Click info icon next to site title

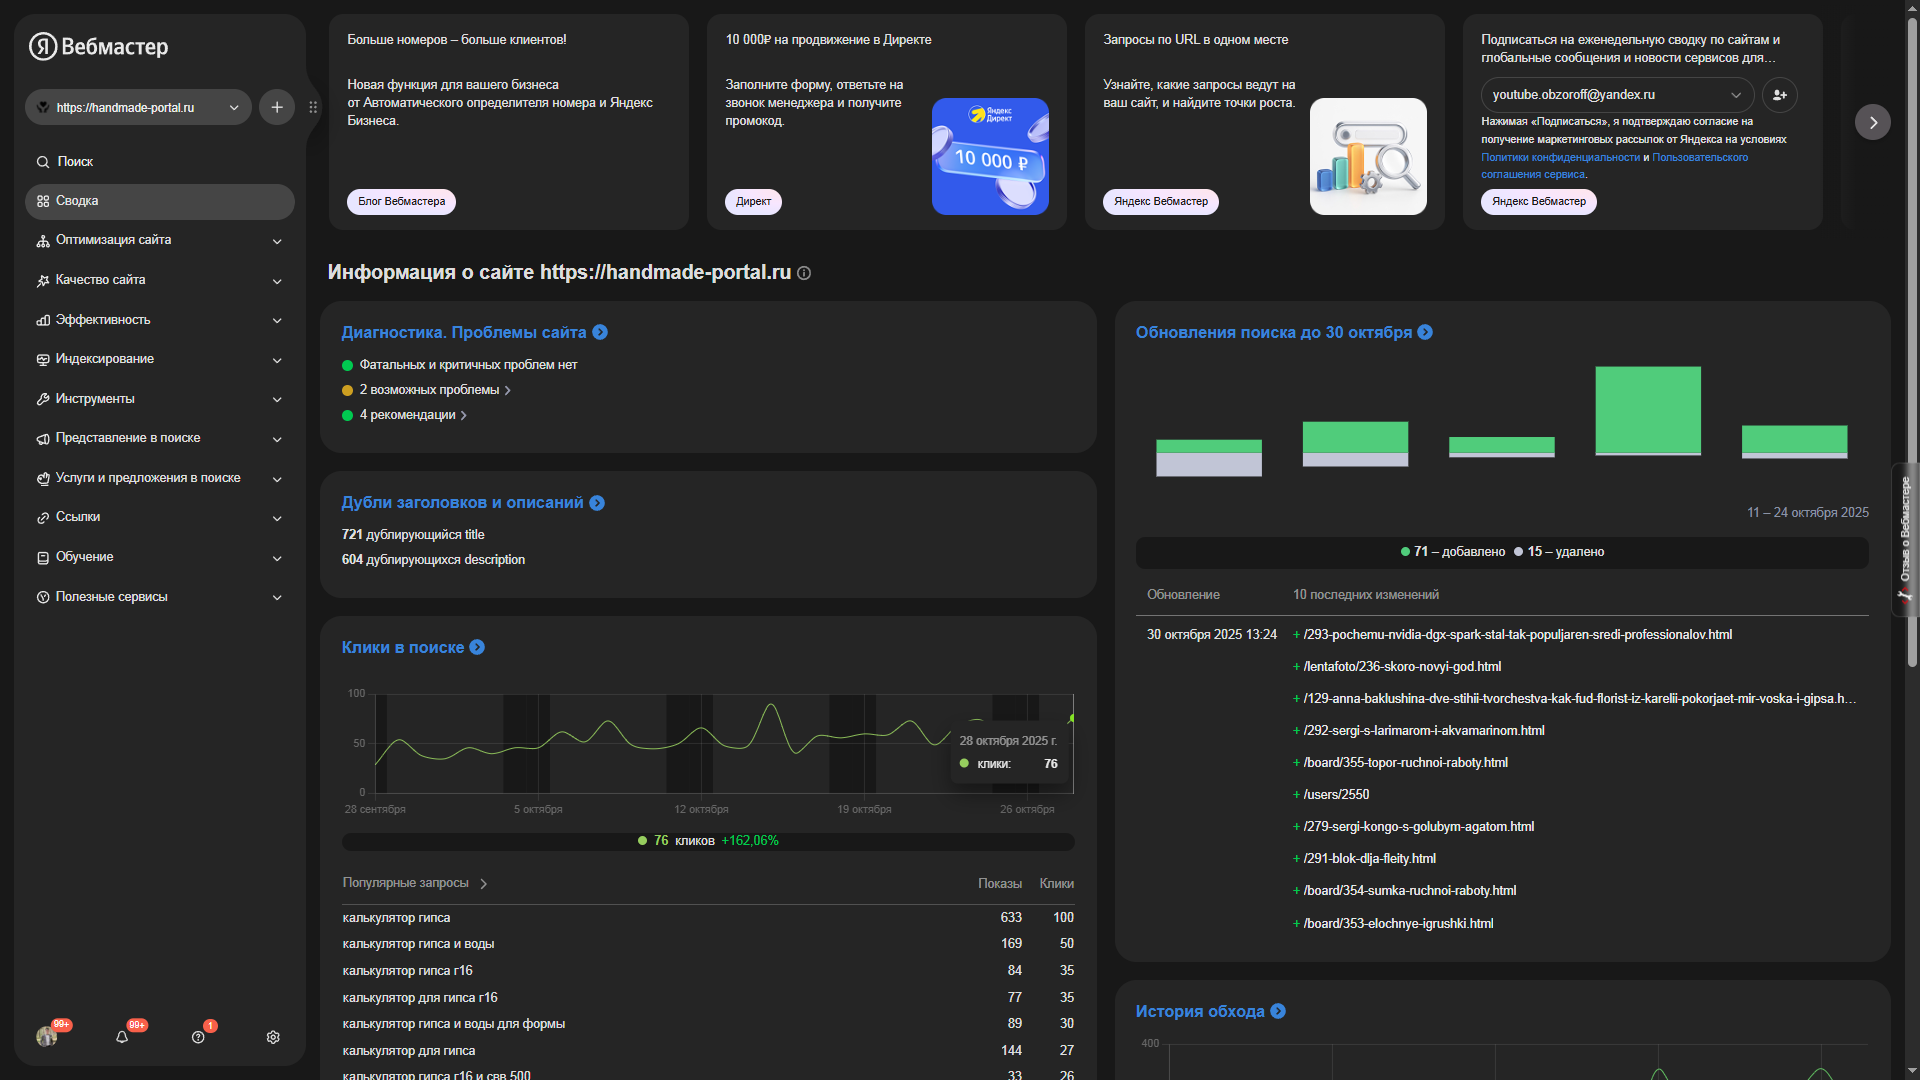[x=804, y=273]
